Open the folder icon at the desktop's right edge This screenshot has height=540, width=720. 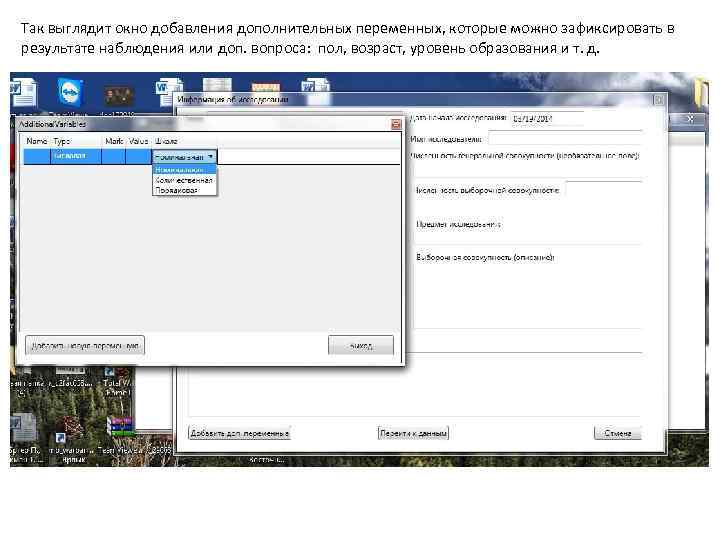[701, 94]
